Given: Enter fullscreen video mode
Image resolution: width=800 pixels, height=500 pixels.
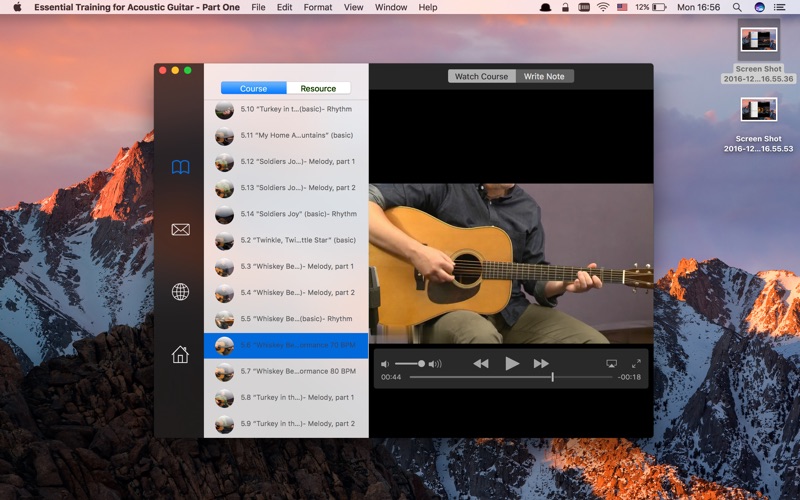Looking at the screenshot, I should (636, 363).
